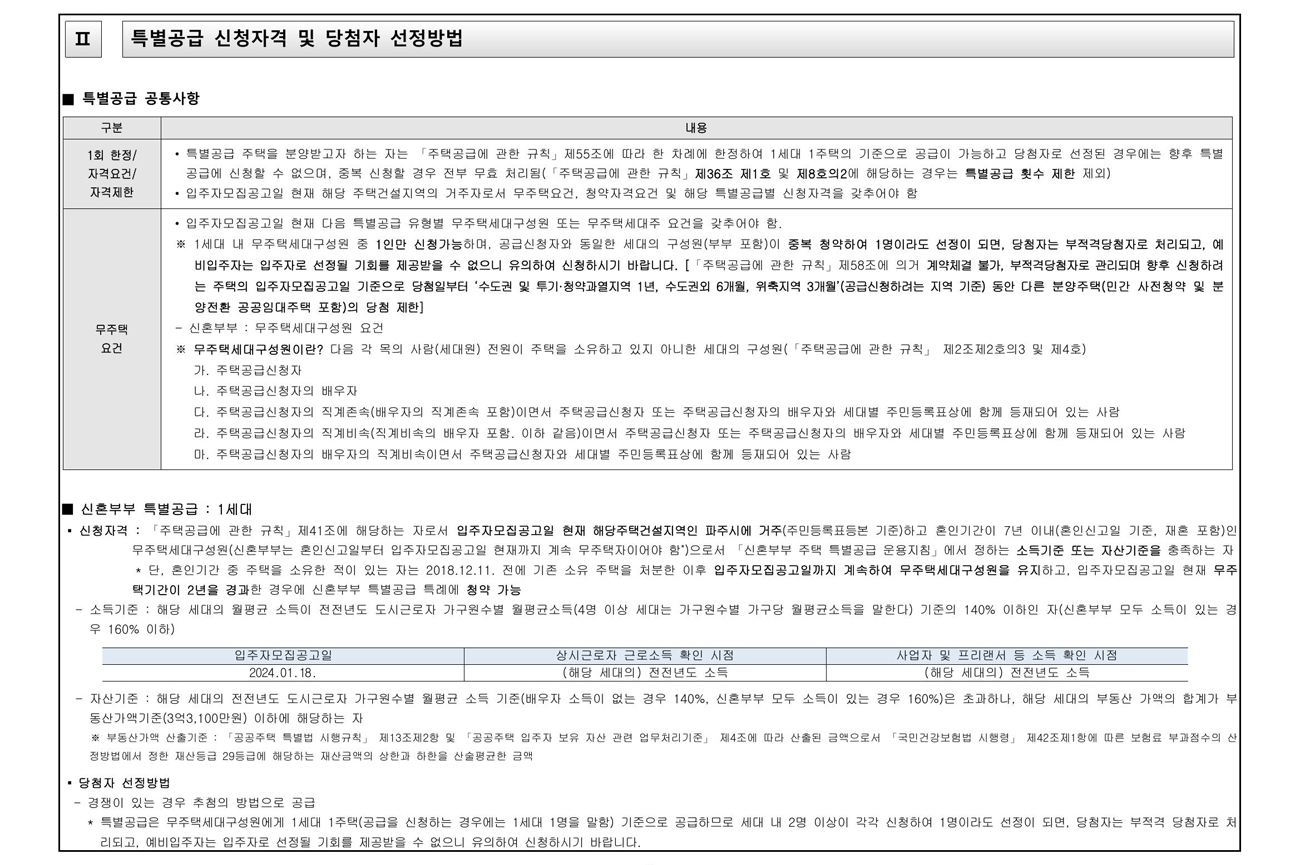Click the line starting '다. 주택공급신청자의 직계존속'
The image size is (1300, 865).
tap(656, 412)
